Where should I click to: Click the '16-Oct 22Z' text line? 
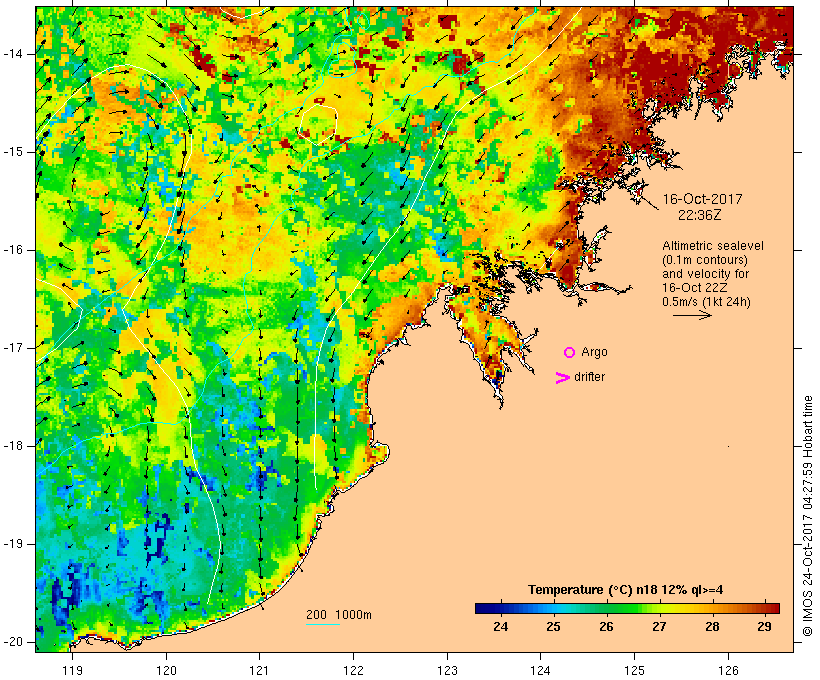(694, 288)
